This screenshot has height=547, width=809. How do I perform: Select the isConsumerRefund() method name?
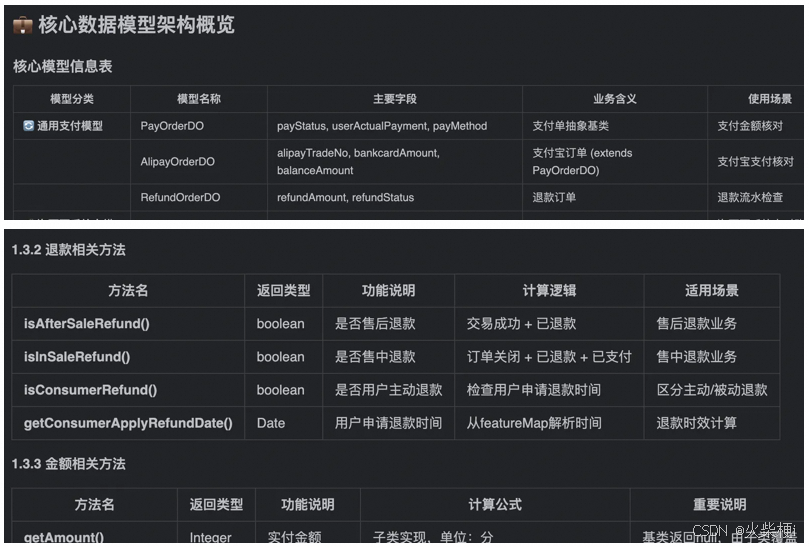click(90, 390)
